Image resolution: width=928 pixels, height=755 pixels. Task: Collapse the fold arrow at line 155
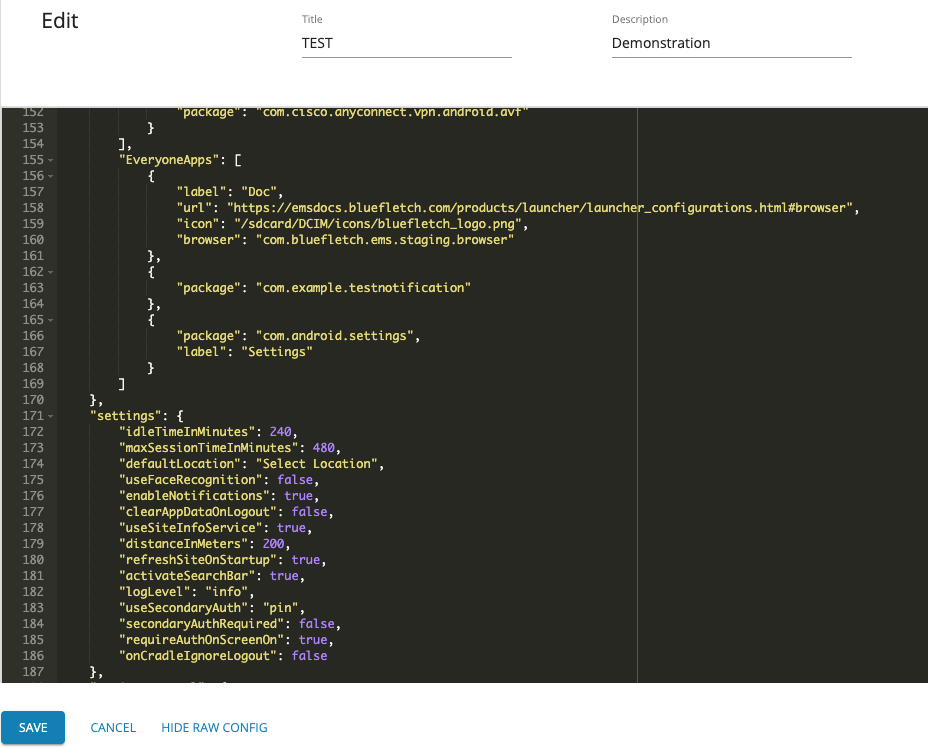(51, 160)
